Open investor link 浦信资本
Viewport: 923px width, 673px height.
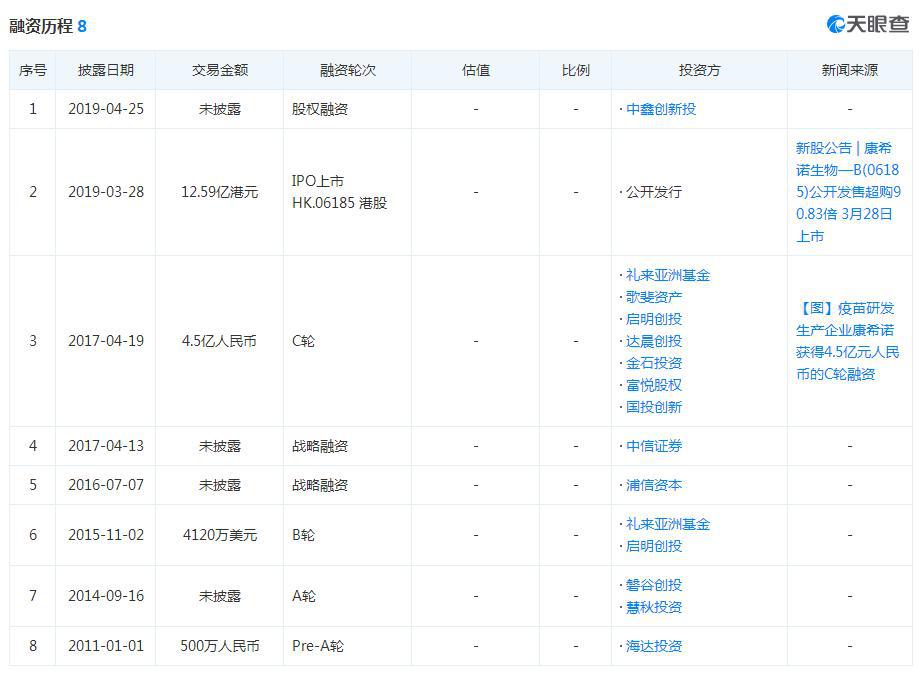tap(654, 485)
